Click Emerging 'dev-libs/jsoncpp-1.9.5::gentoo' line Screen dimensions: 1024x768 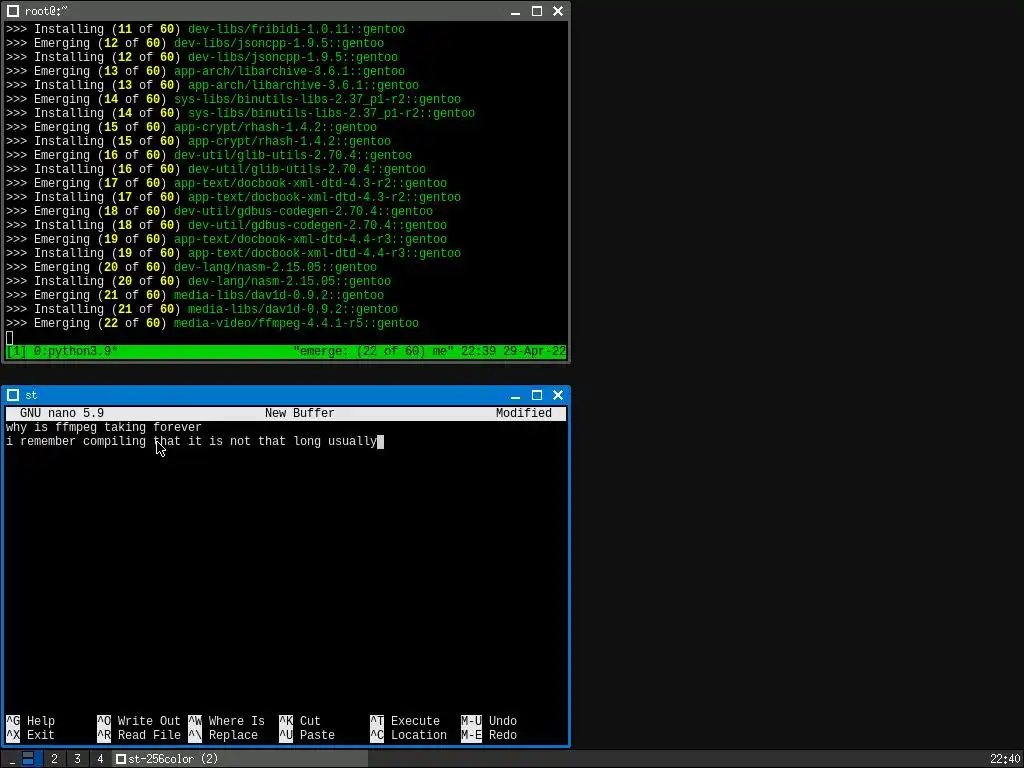195,43
